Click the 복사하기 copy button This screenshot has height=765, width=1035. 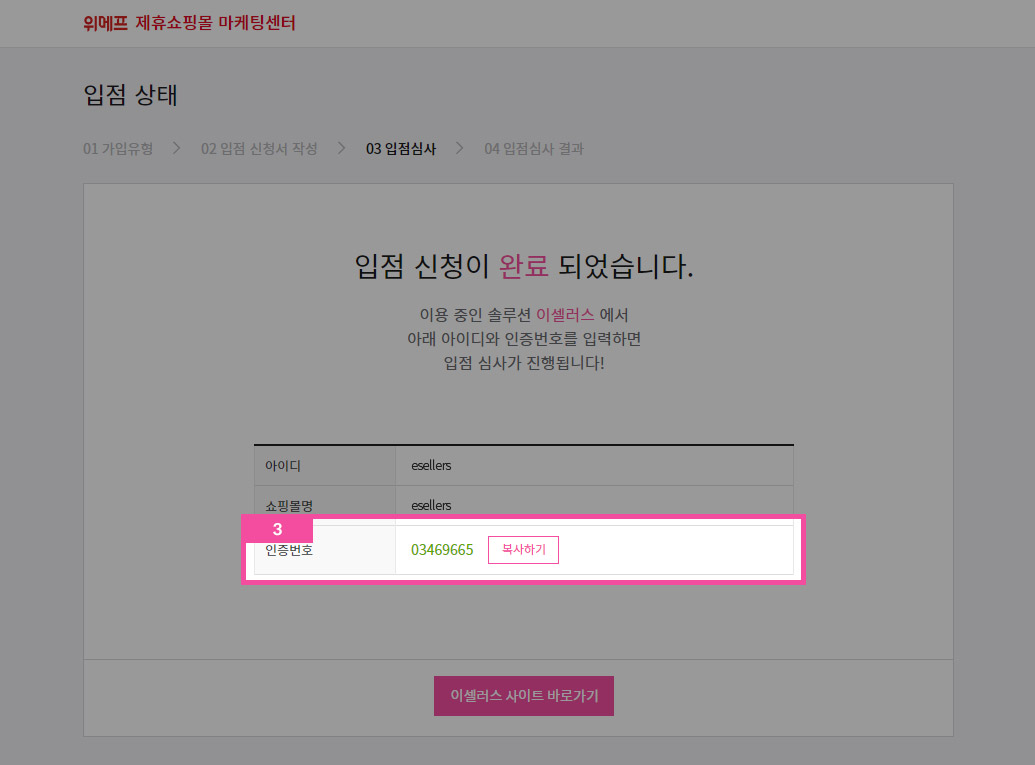click(523, 550)
